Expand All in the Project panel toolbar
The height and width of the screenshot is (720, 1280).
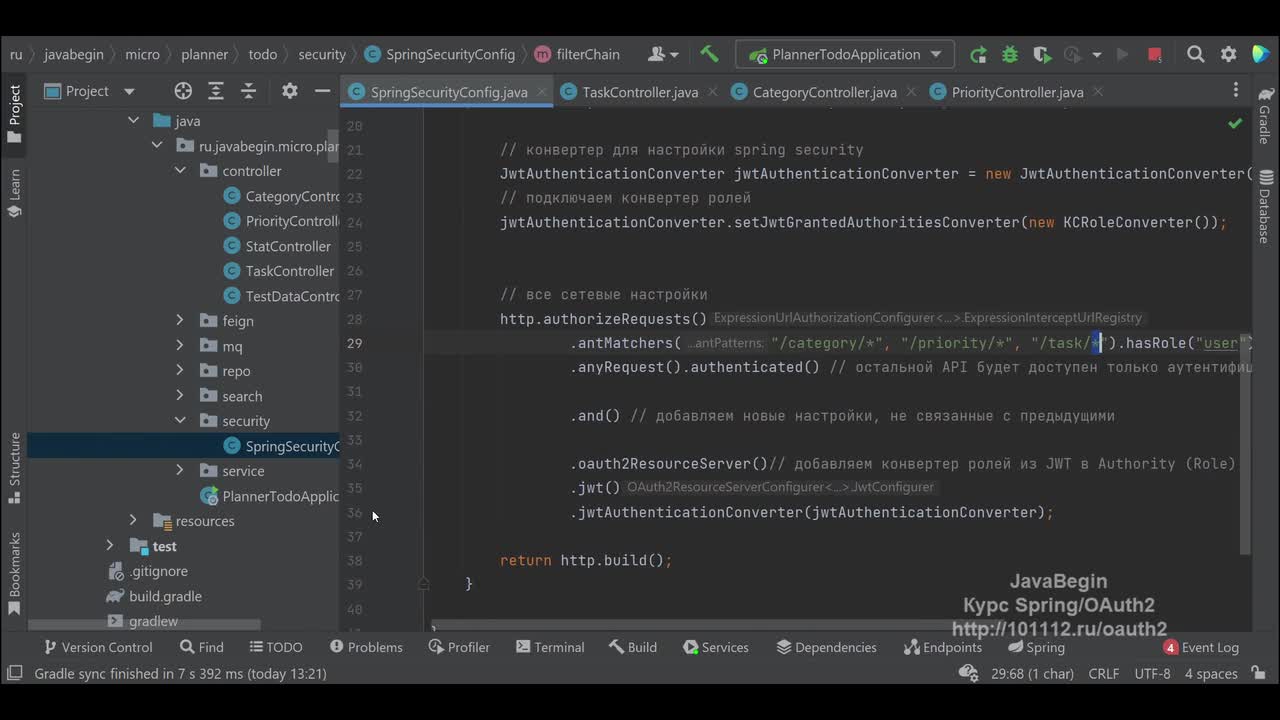(x=216, y=91)
